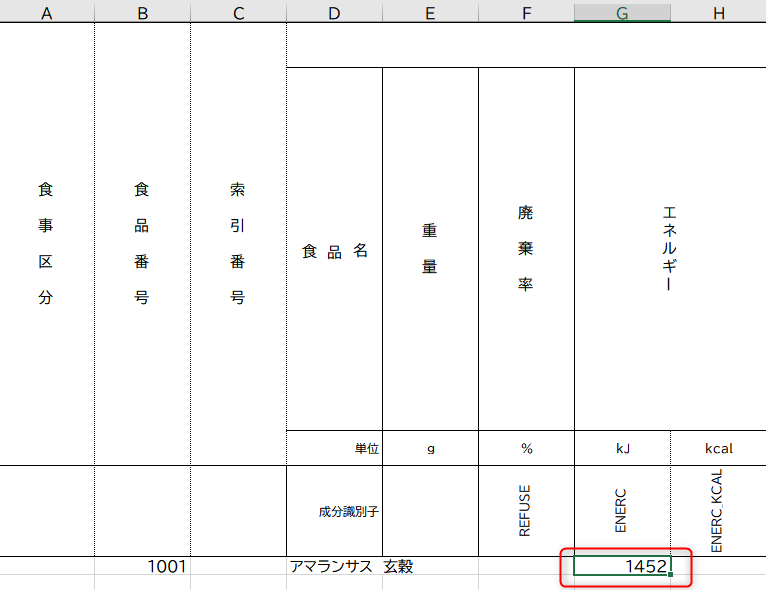This screenshot has width=766, height=590.
Task: Click the g unit cell
Action: [430, 448]
